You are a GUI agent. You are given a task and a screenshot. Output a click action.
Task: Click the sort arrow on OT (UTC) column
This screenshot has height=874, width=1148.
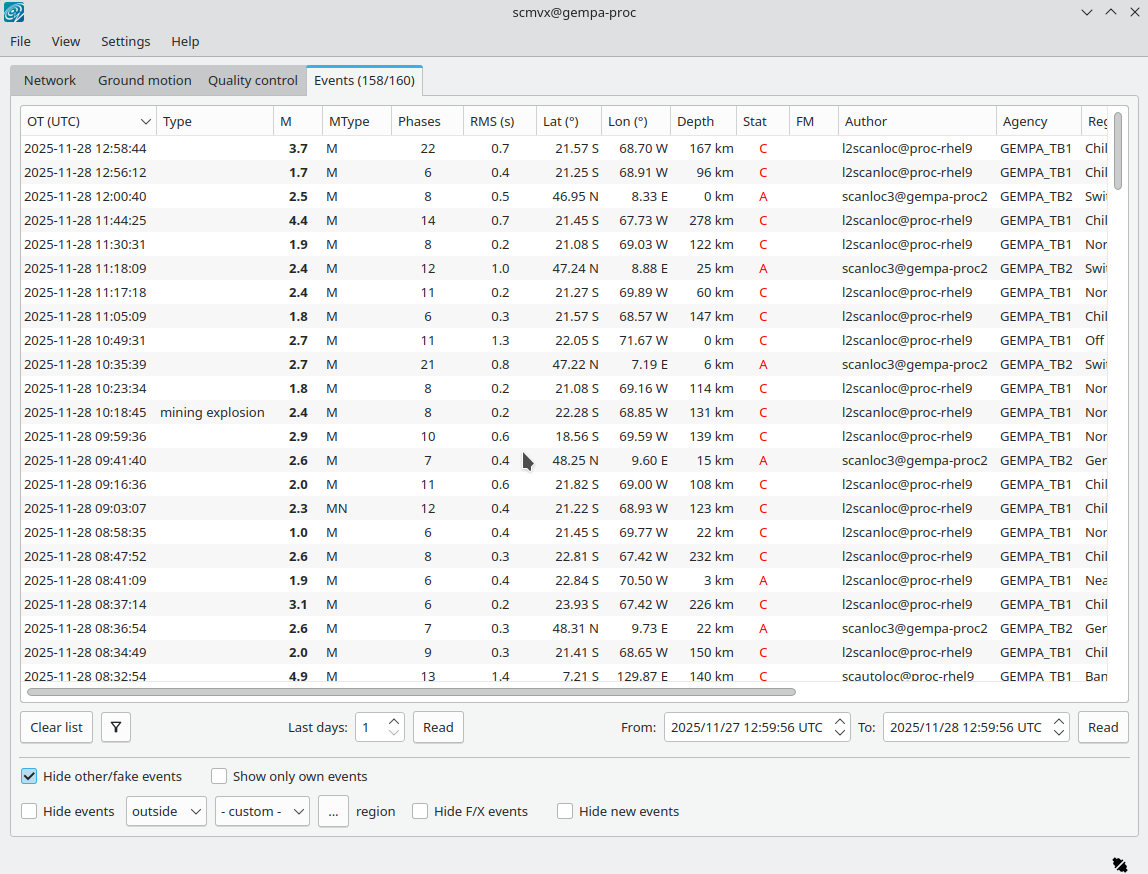(x=146, y=122)
